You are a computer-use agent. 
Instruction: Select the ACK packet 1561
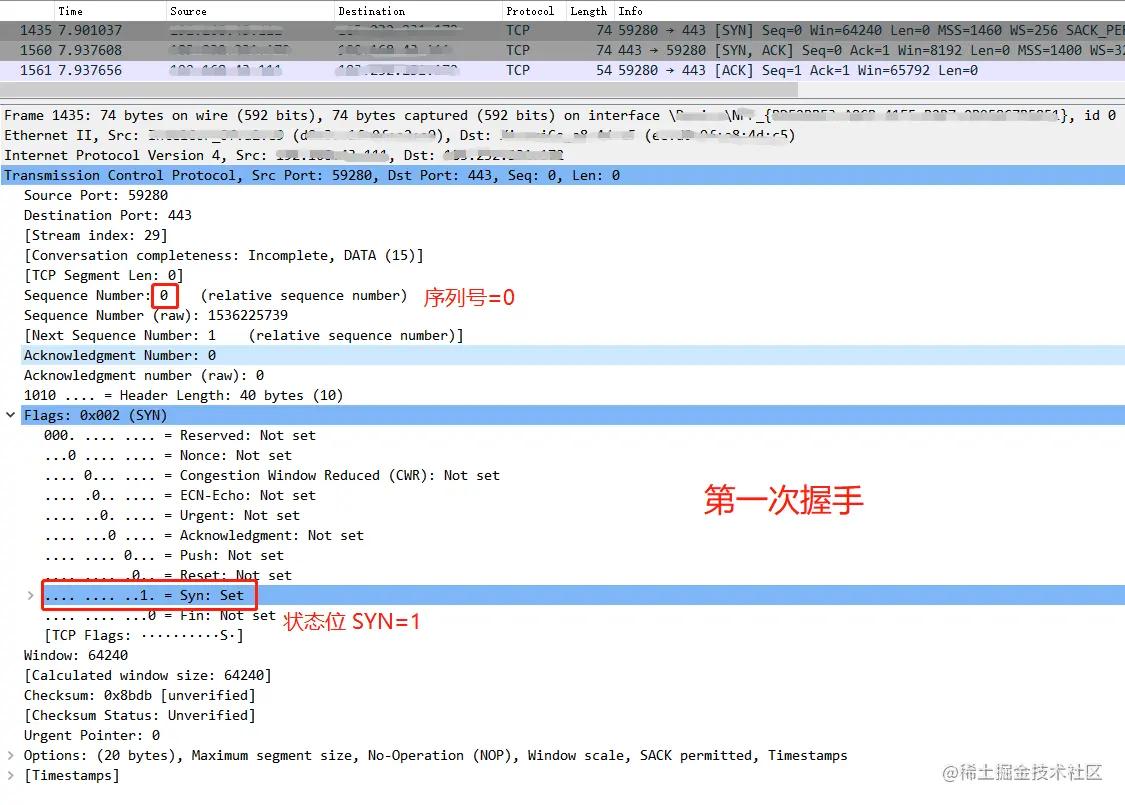[300, 70]
